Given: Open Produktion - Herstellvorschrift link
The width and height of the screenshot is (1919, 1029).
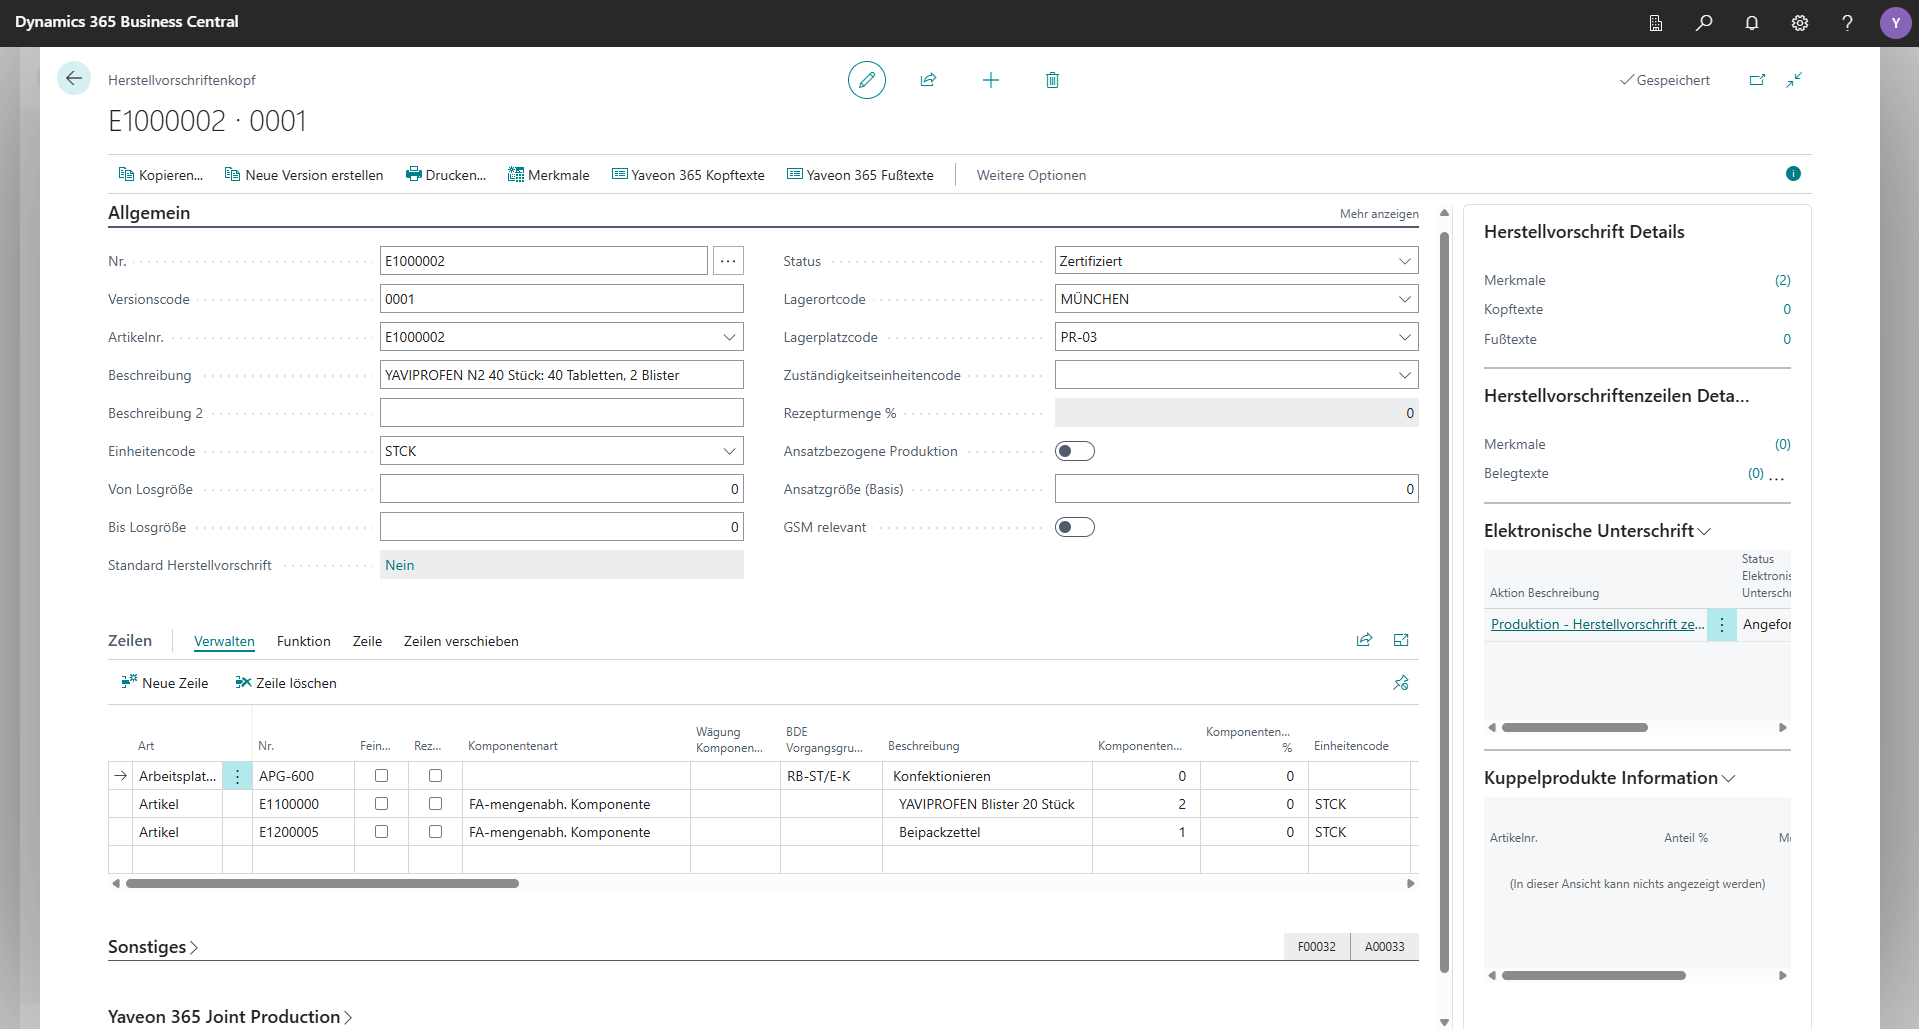Looking at the screenshot, I should tap(1595, 623).
